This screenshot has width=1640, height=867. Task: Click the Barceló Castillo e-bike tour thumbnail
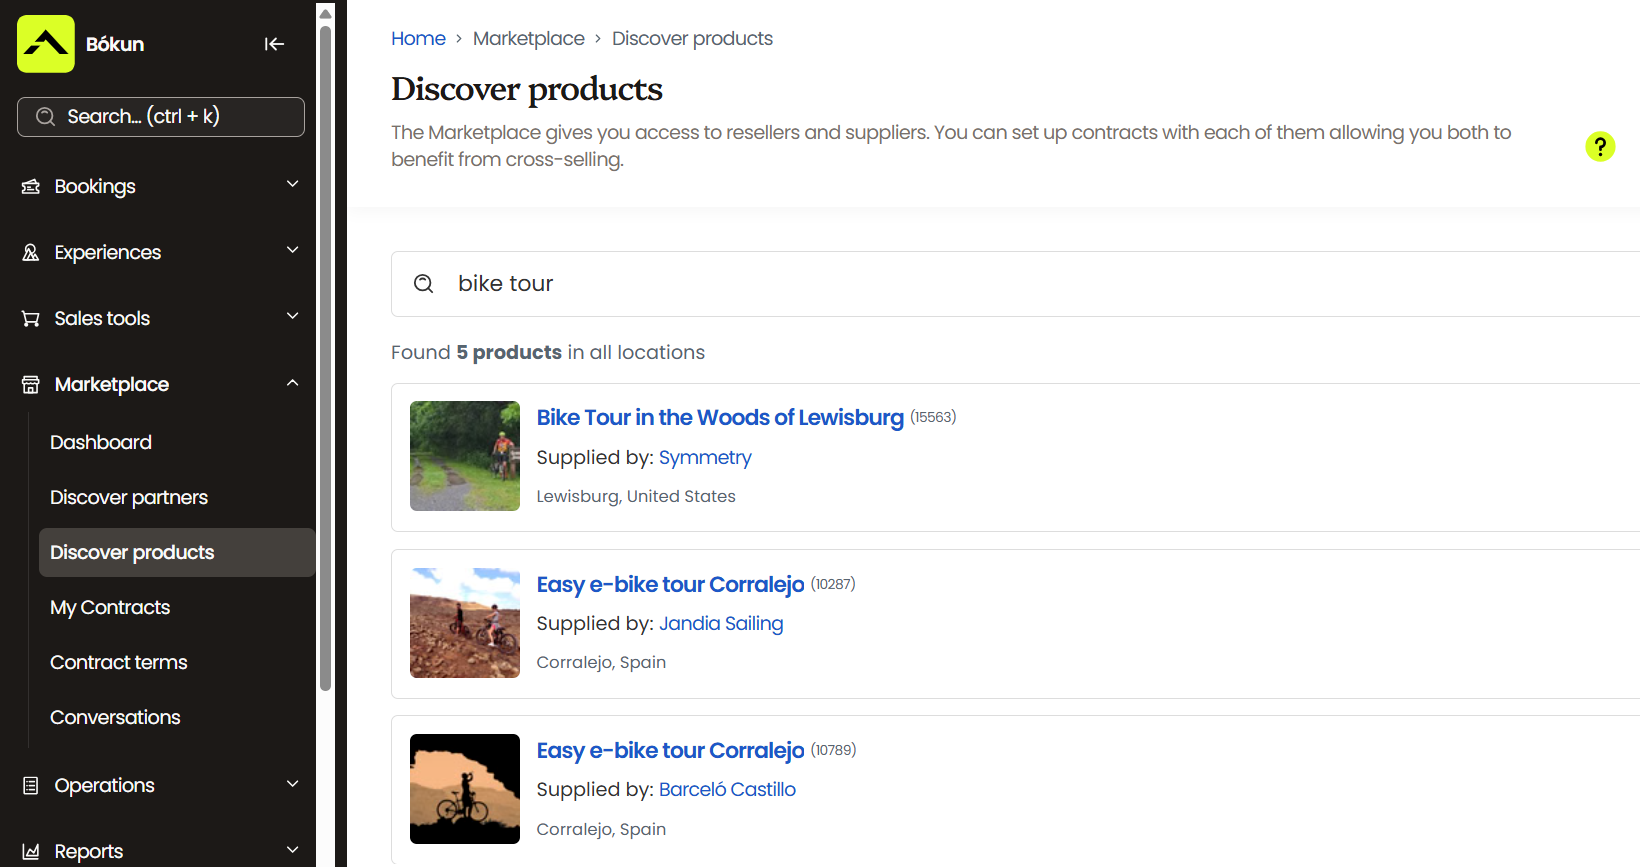click(465, 789)
